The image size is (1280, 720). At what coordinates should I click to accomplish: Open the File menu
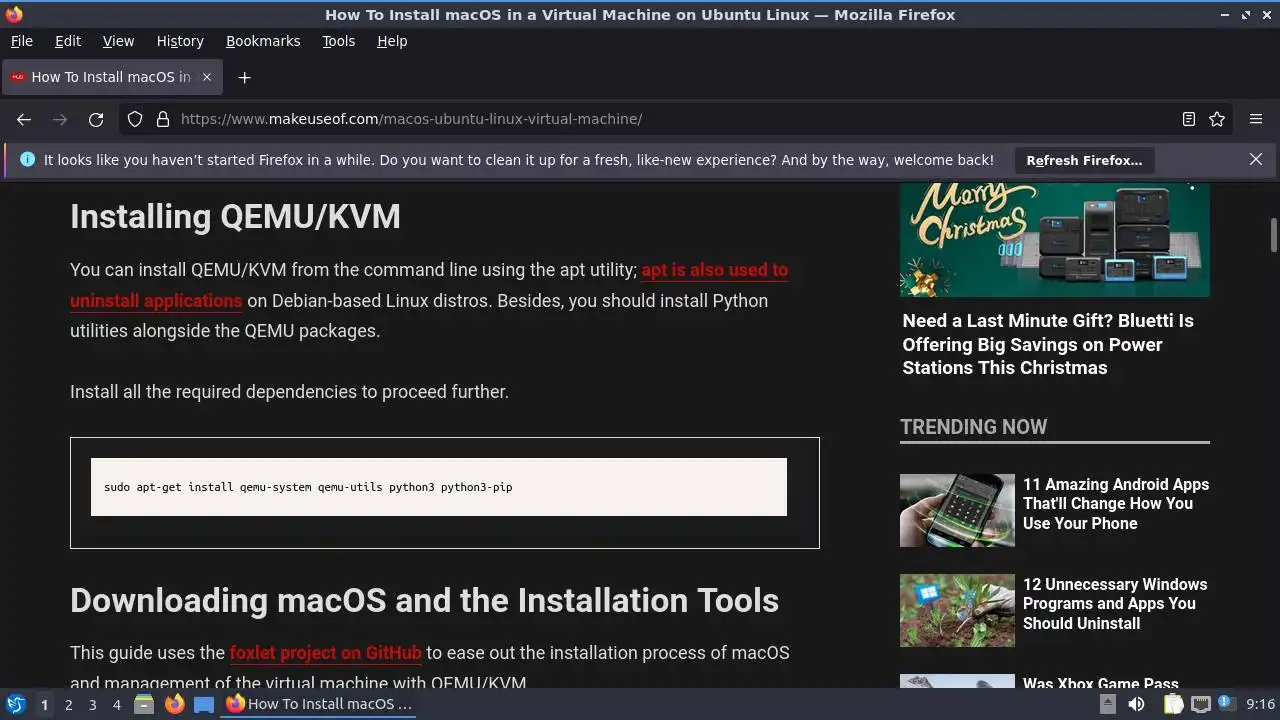(21, 41)
